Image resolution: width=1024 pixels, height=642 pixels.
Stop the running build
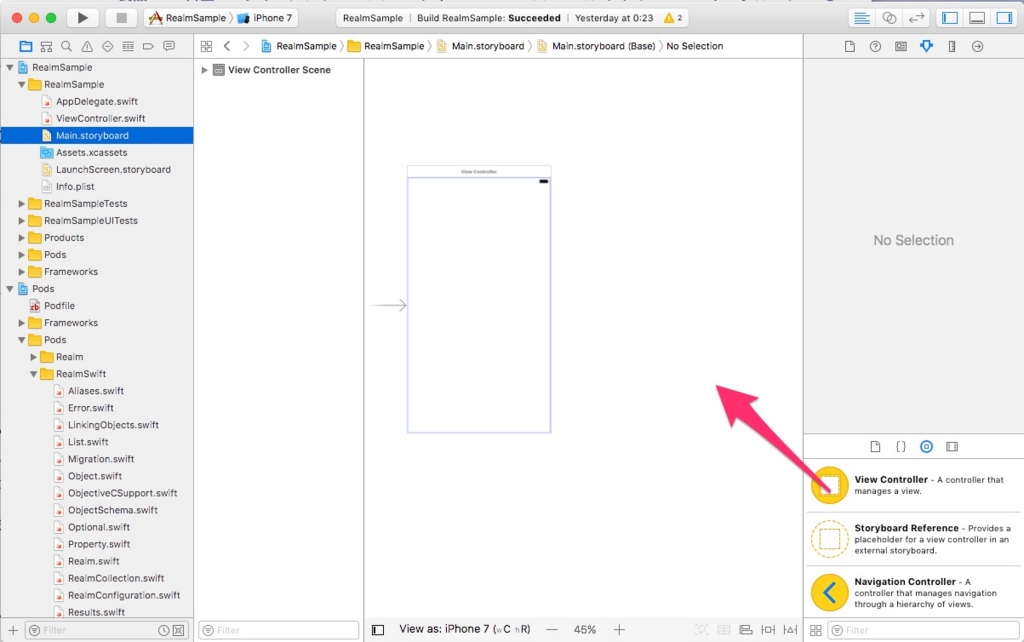(121, 18)
